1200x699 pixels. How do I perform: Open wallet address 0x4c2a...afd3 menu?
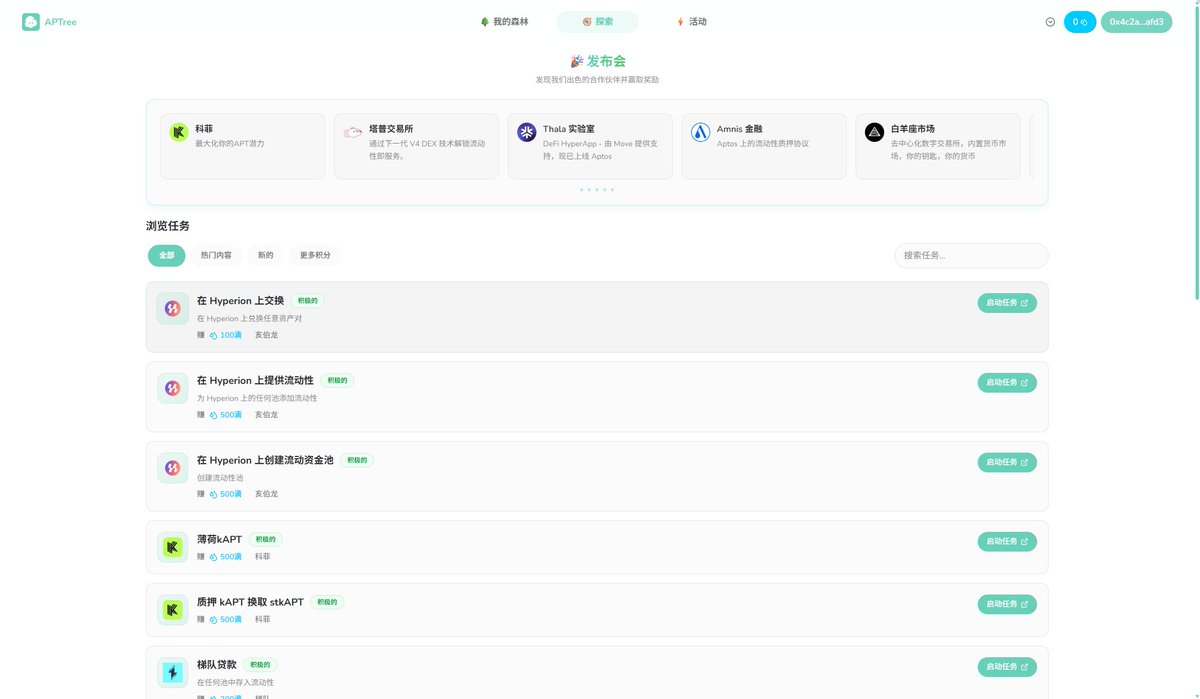pyautogui.click(x=1136, y=22)
